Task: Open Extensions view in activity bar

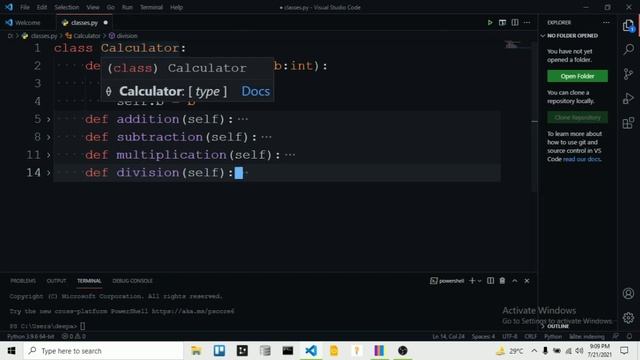Action: [629, 123]
